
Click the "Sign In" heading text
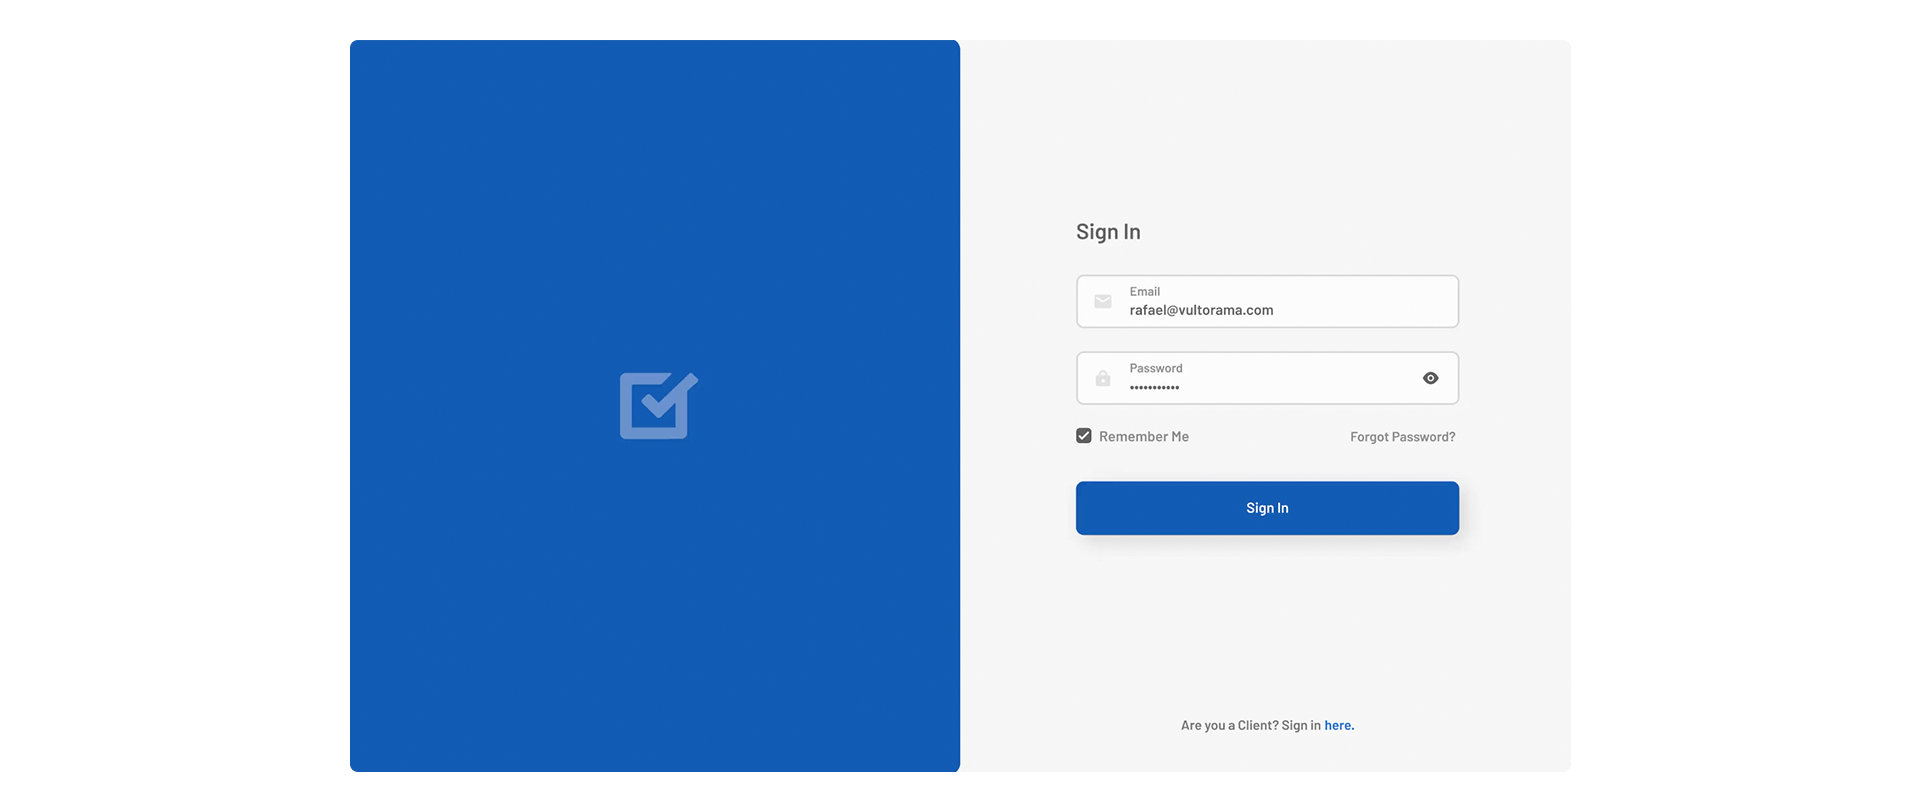coord(1108,232)
